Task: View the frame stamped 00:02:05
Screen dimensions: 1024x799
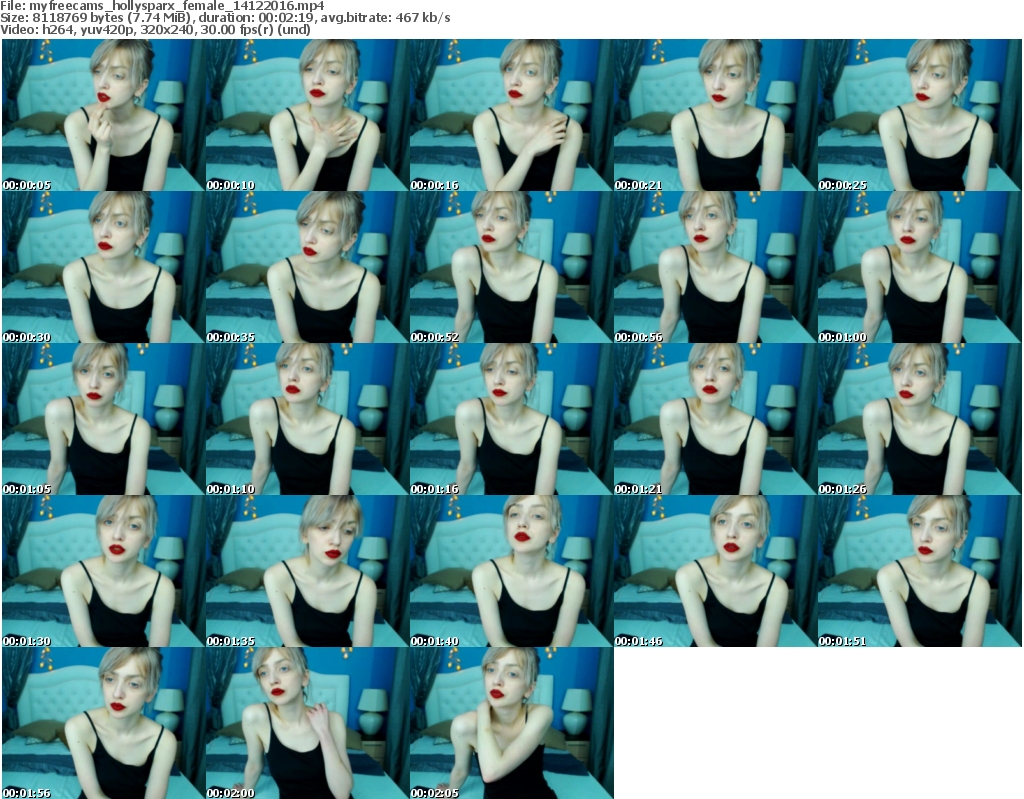Action: pyautogui.click(x=511, y=723)
